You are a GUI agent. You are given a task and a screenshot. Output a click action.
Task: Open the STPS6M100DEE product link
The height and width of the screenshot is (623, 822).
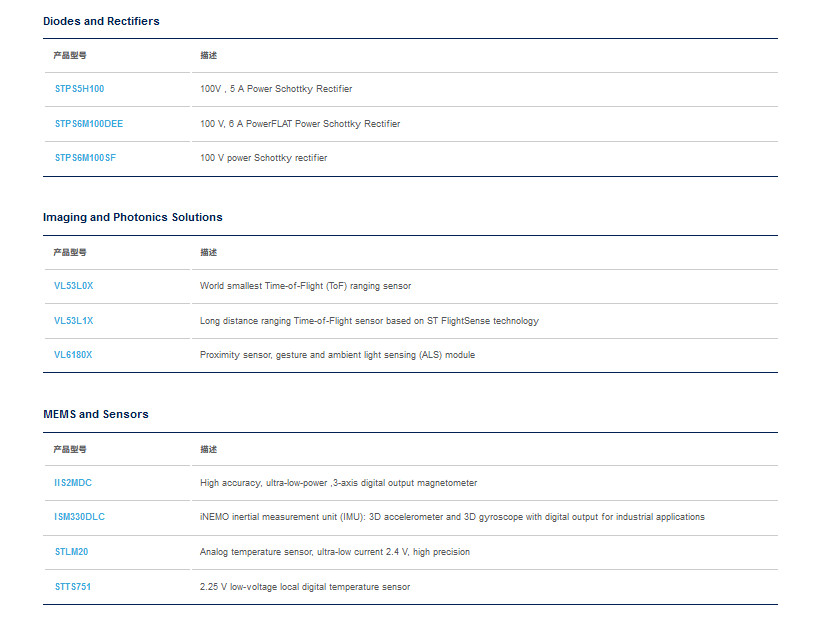pyautogui.click(x=89, y=124)
